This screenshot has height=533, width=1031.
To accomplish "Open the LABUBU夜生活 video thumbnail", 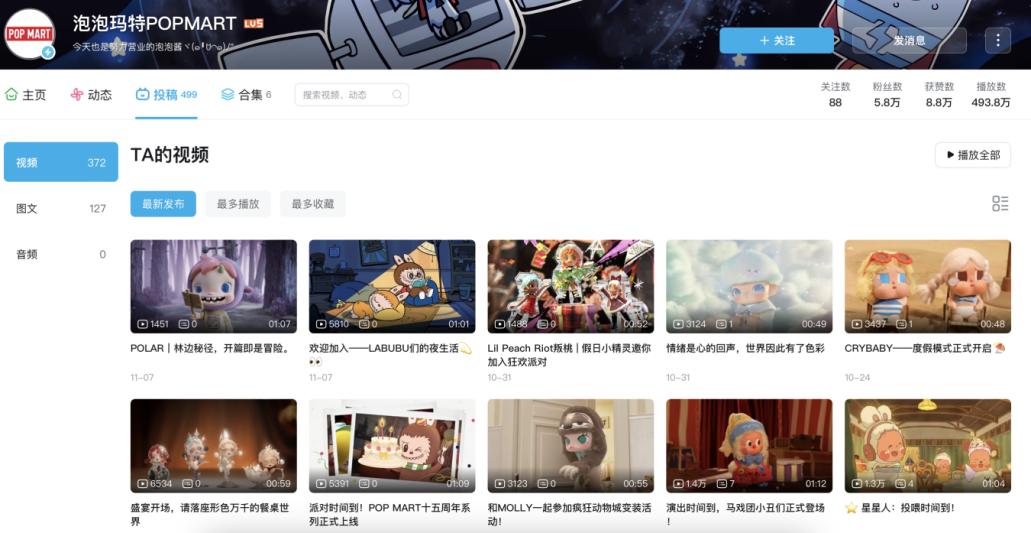I will point(392,287).
